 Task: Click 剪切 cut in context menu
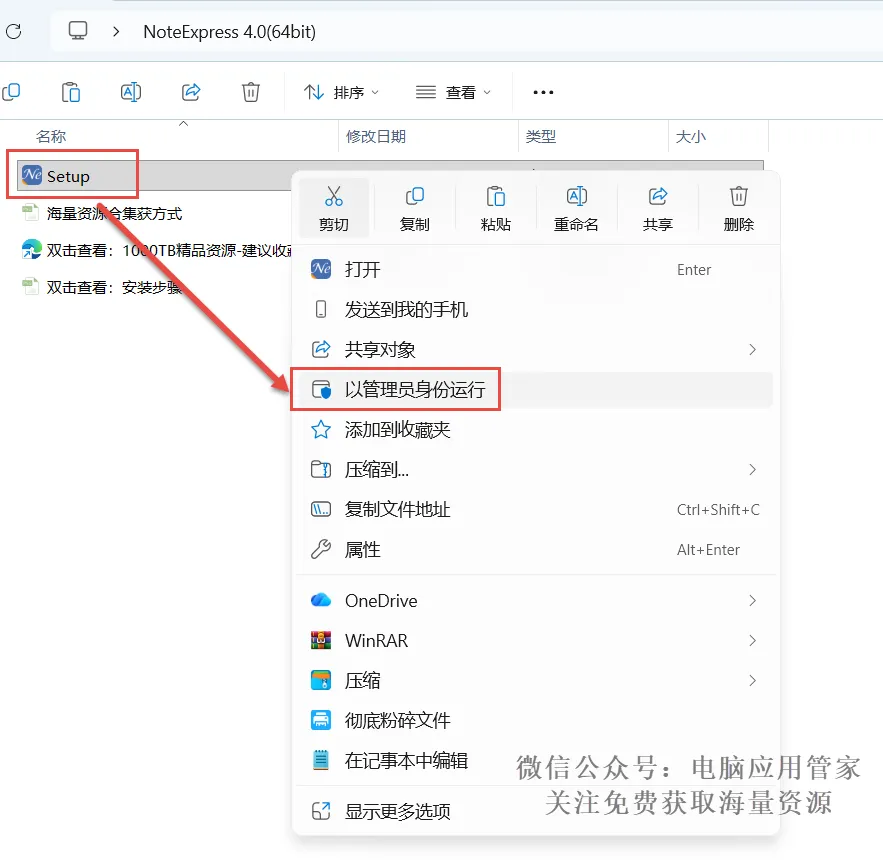pyautogui.click(x=333, y=208)
